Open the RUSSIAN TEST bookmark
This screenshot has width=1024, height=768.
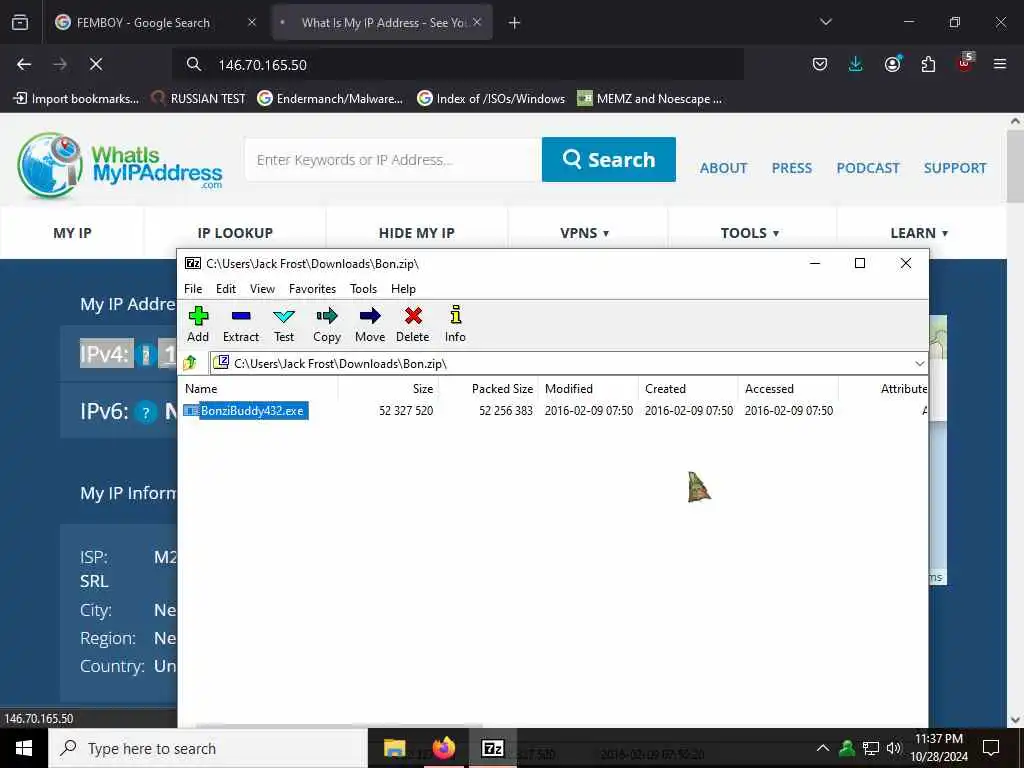pyautogui.click(x=199, y=99)
